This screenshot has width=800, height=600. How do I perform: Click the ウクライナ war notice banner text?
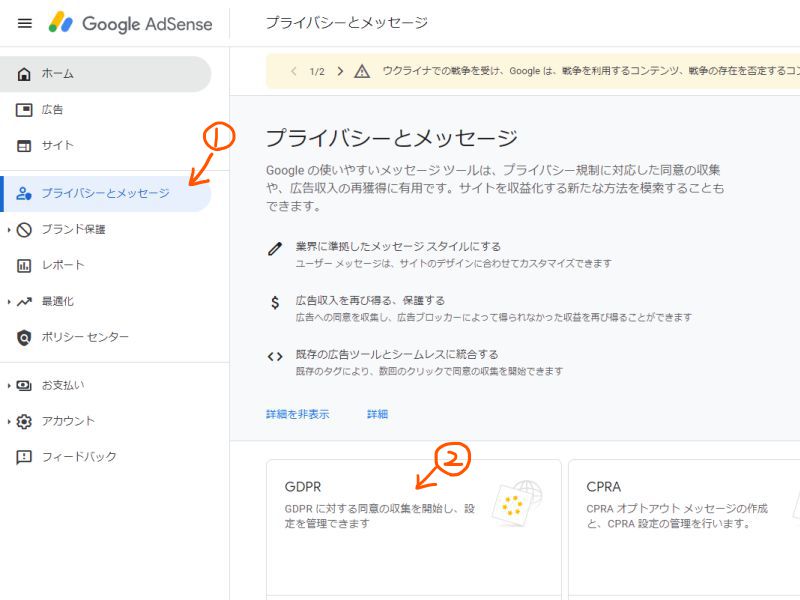click(x=591, y=71)
